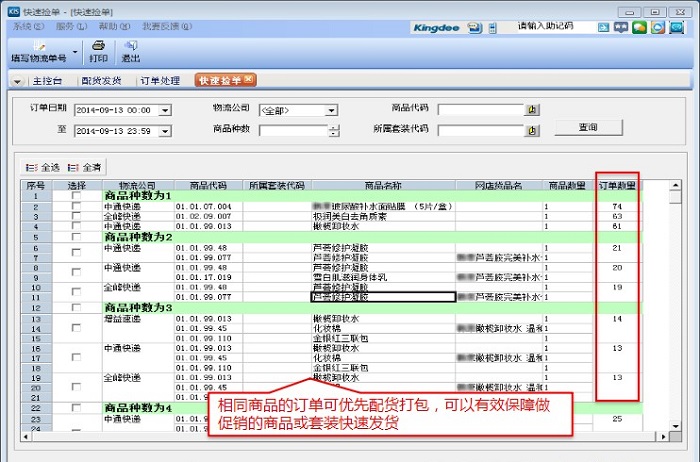The width and height of the screenshot is (700, 462).
Task: Click the 全选 (Select All) icon button
Action: pyautogui.click(x=43, y=167)
